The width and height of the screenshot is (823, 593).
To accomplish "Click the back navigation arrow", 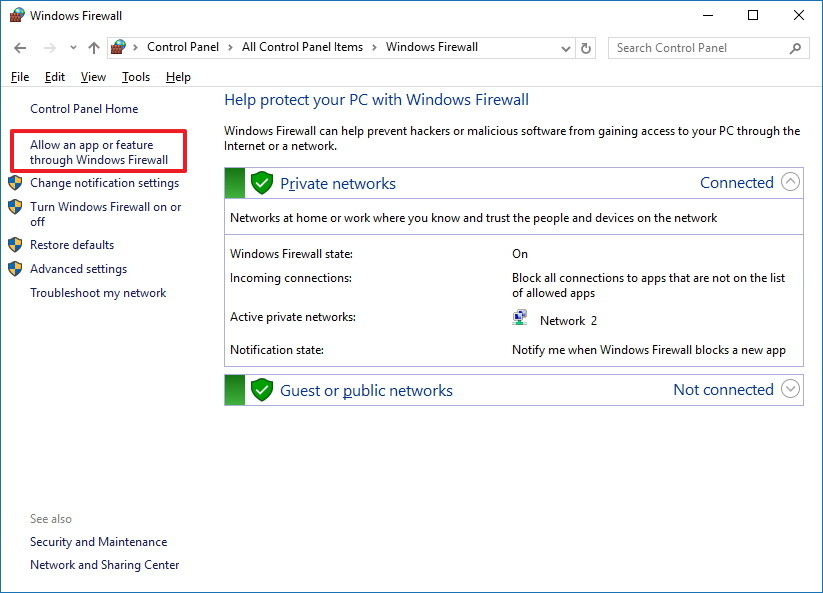I will click(20, 47).
